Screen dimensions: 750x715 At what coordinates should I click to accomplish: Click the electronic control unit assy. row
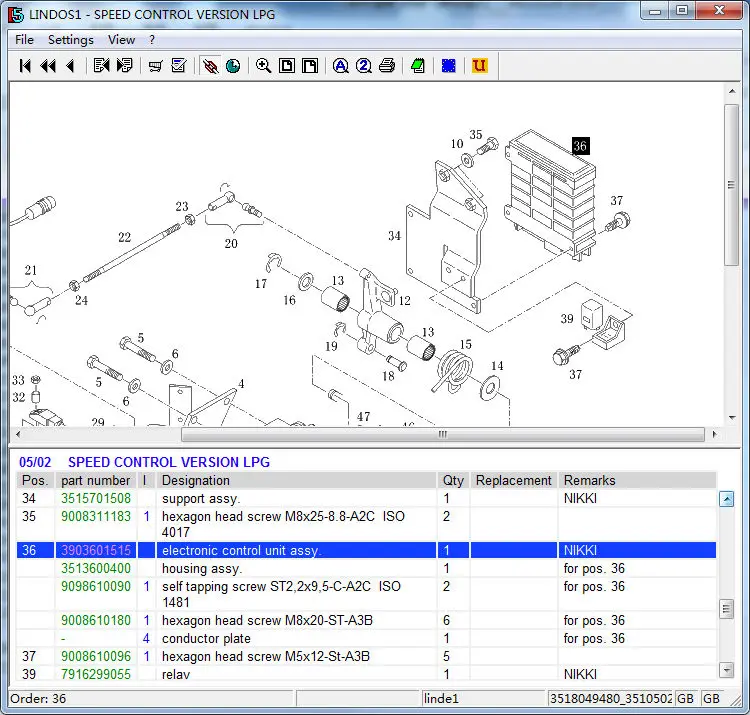pyautogui.click(x=366, y=550)
